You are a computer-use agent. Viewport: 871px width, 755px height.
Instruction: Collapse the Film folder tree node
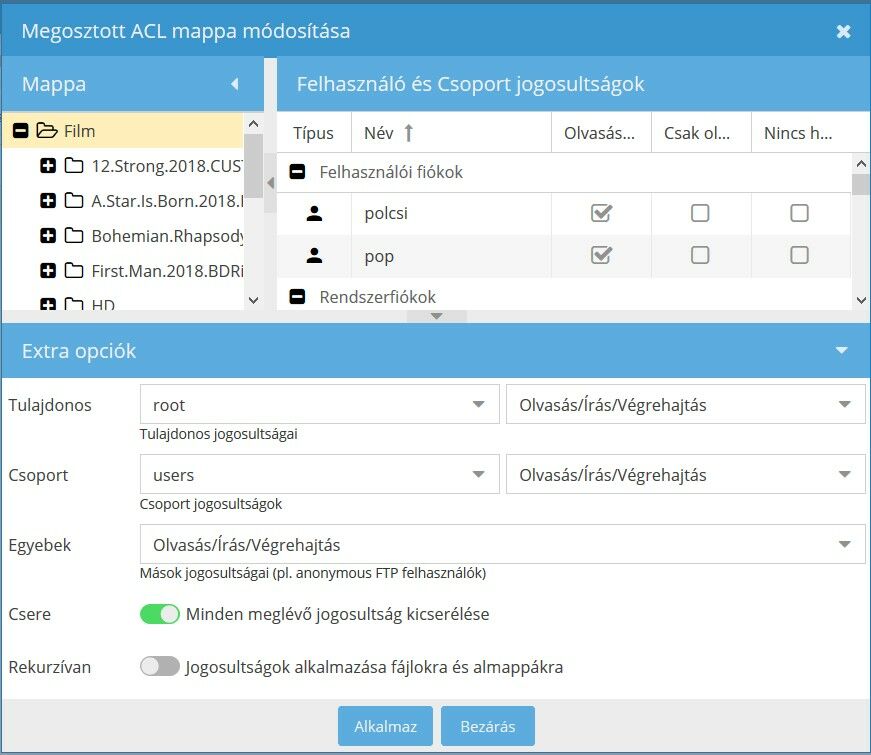20,130
